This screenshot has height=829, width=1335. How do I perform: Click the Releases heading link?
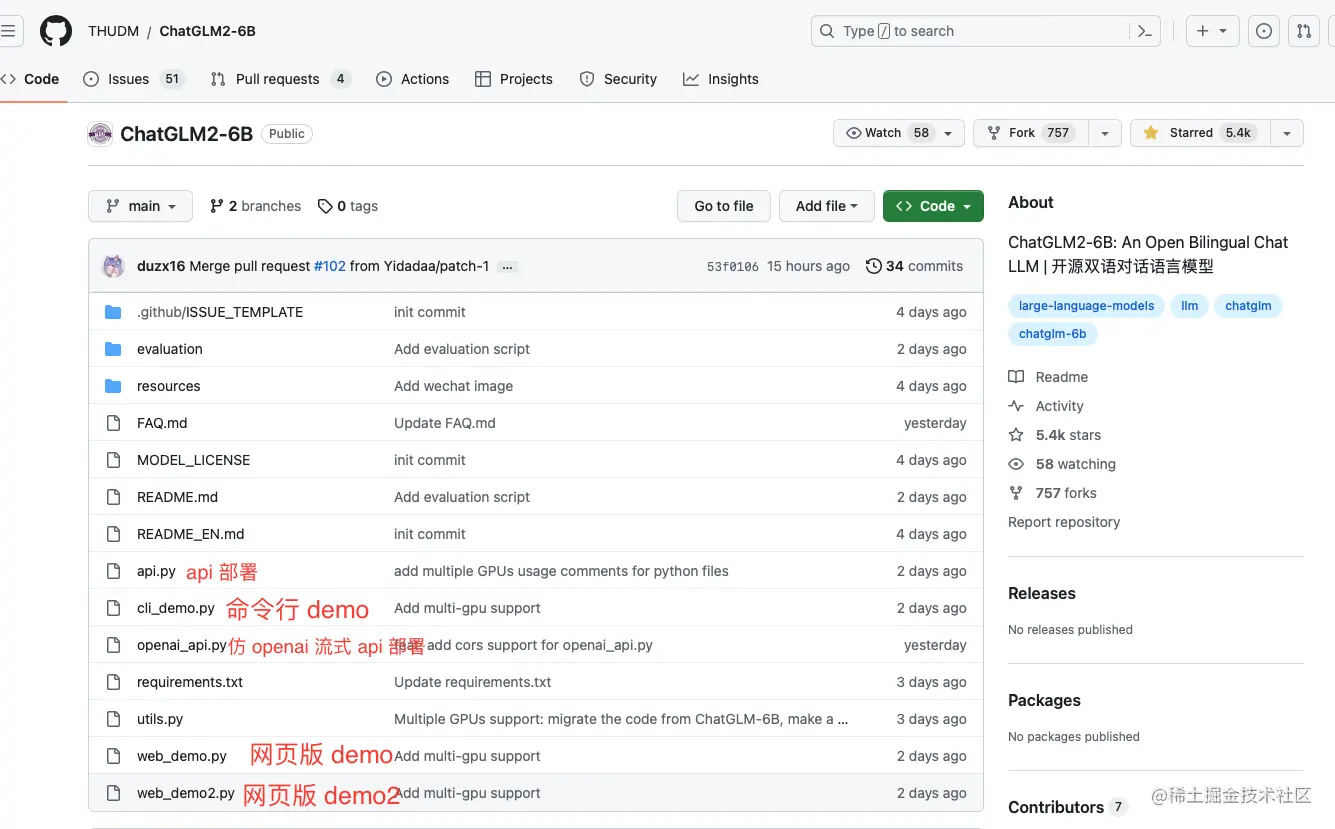(1041, 593)
